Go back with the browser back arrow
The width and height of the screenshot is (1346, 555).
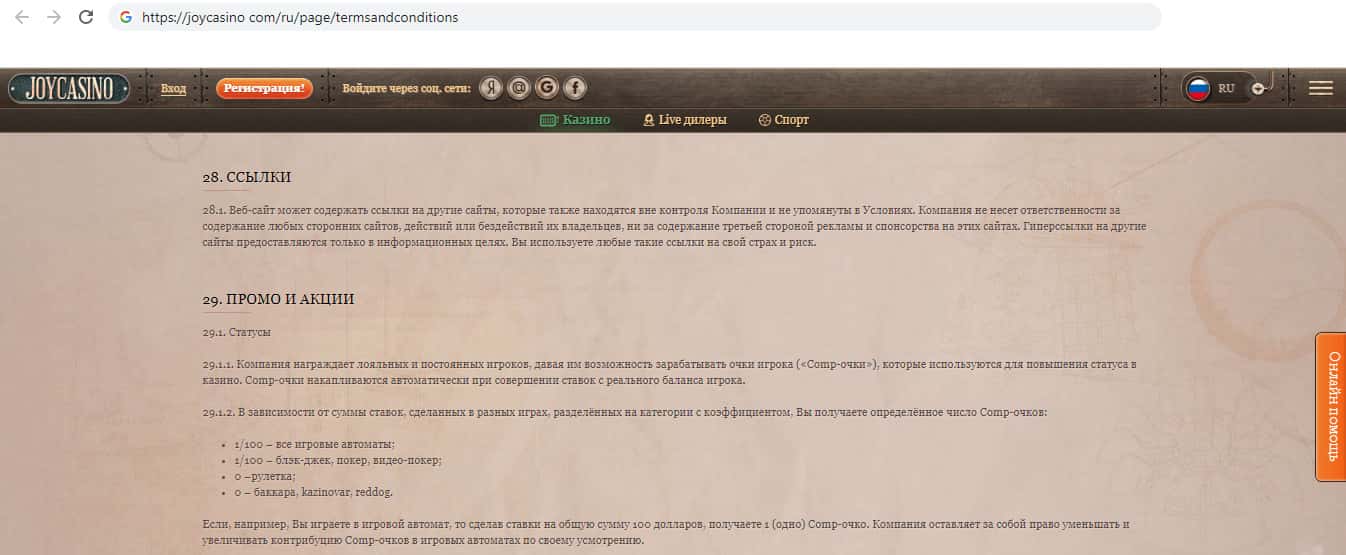(x=22, y=17)
